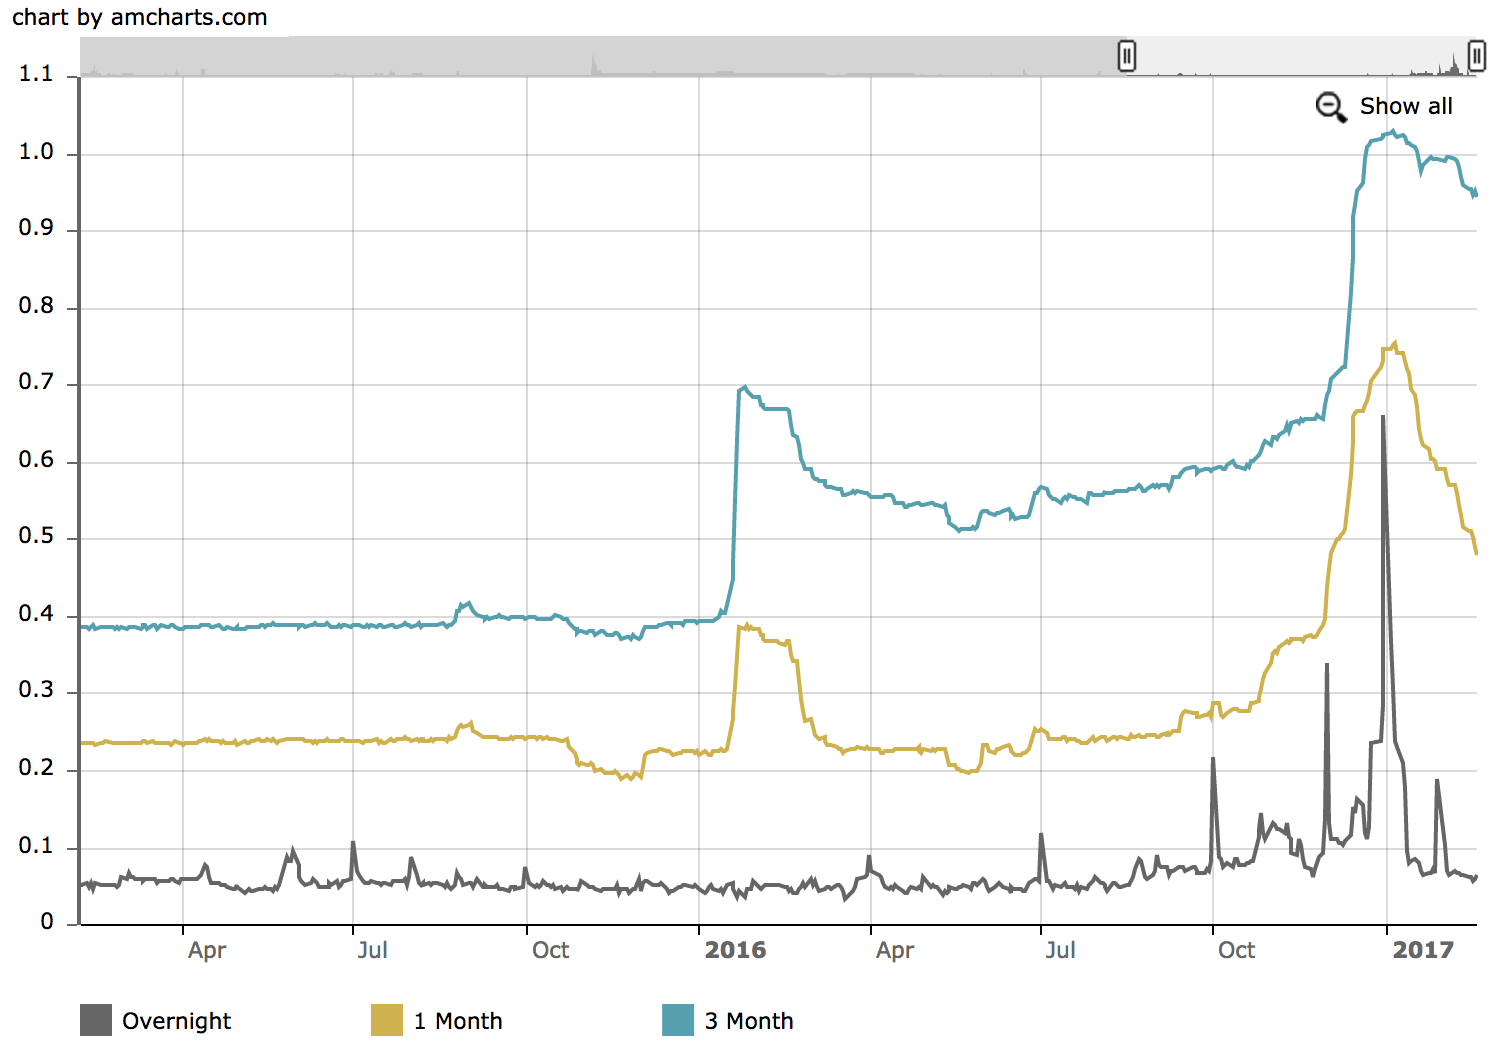Click the light selected range in top scrollbar

pyautogui.click(x=1300, y=56)
